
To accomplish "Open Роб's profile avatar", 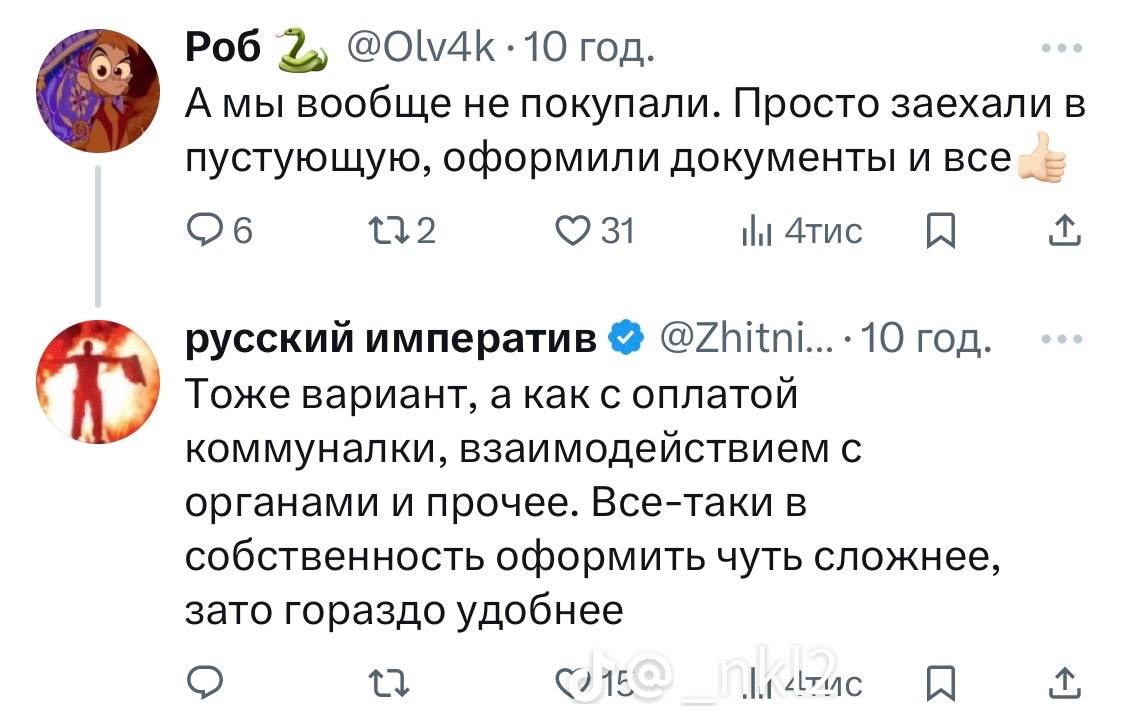I will (x=99, y=90).
